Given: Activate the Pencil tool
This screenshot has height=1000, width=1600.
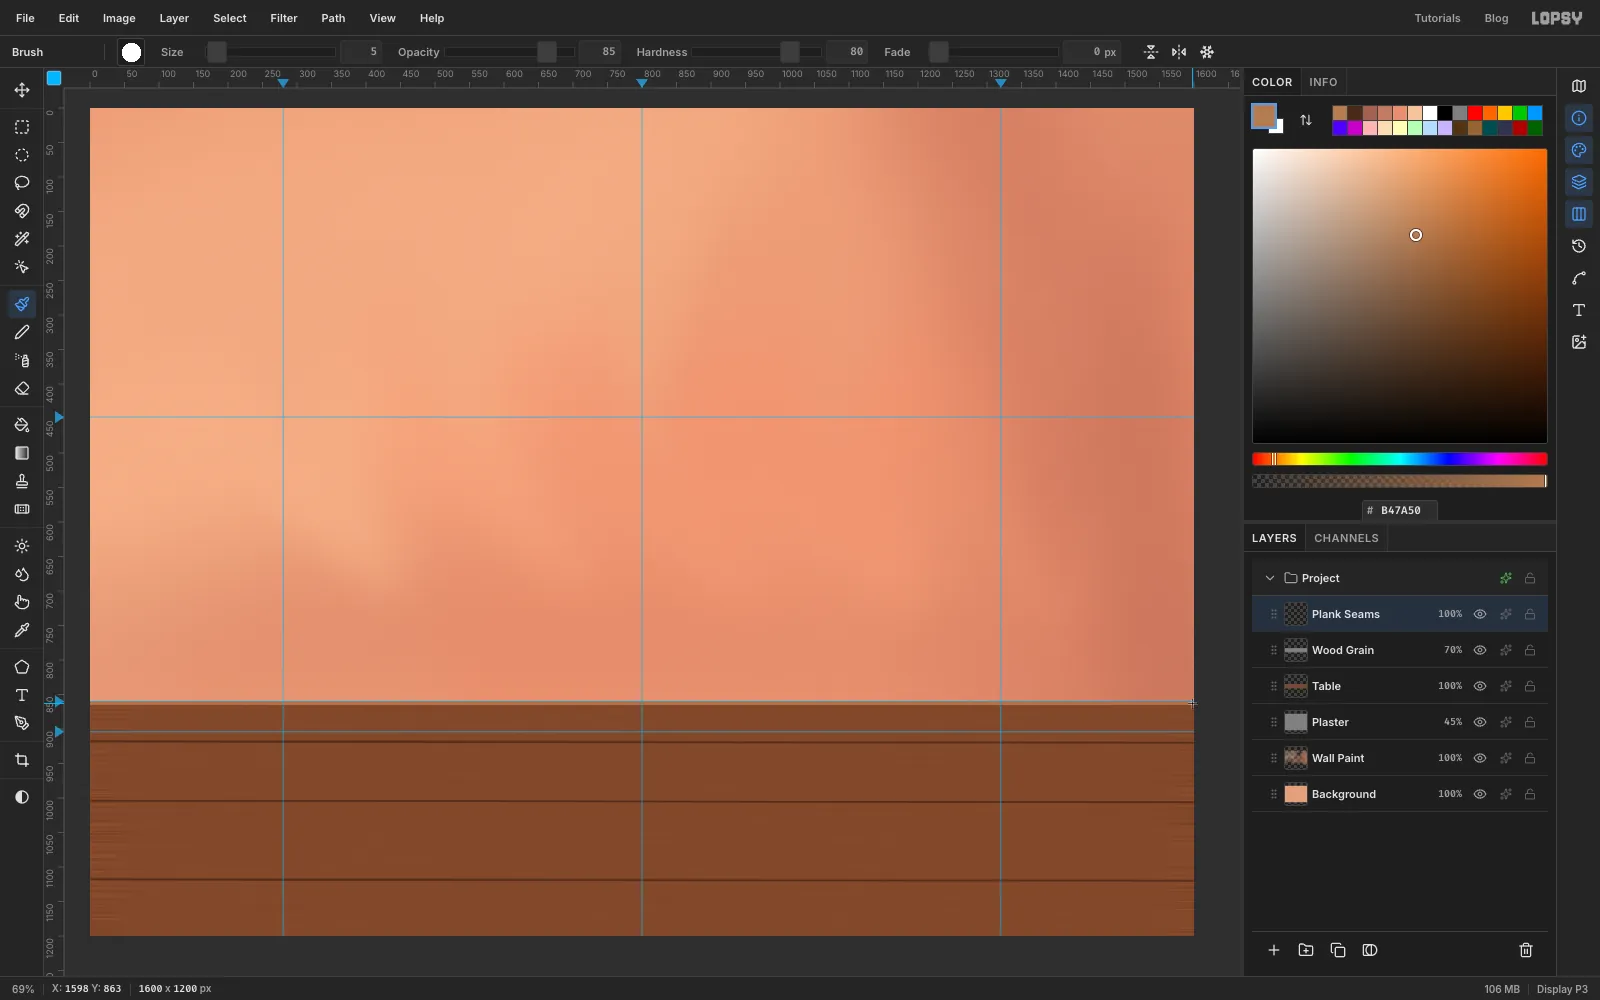Looking at the screenshot, I should pos(22,332).
